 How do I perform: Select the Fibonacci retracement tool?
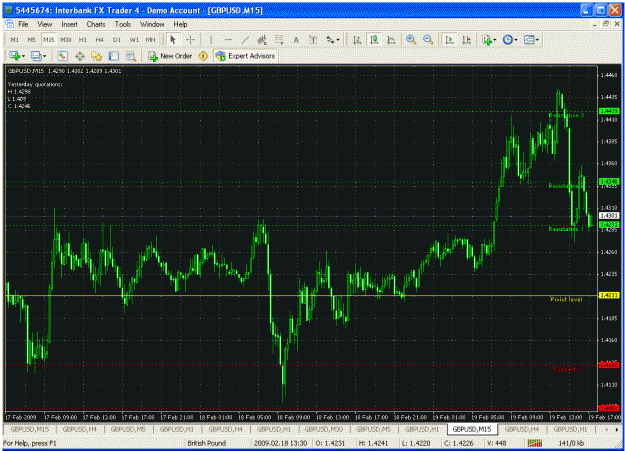pos(279,40)
